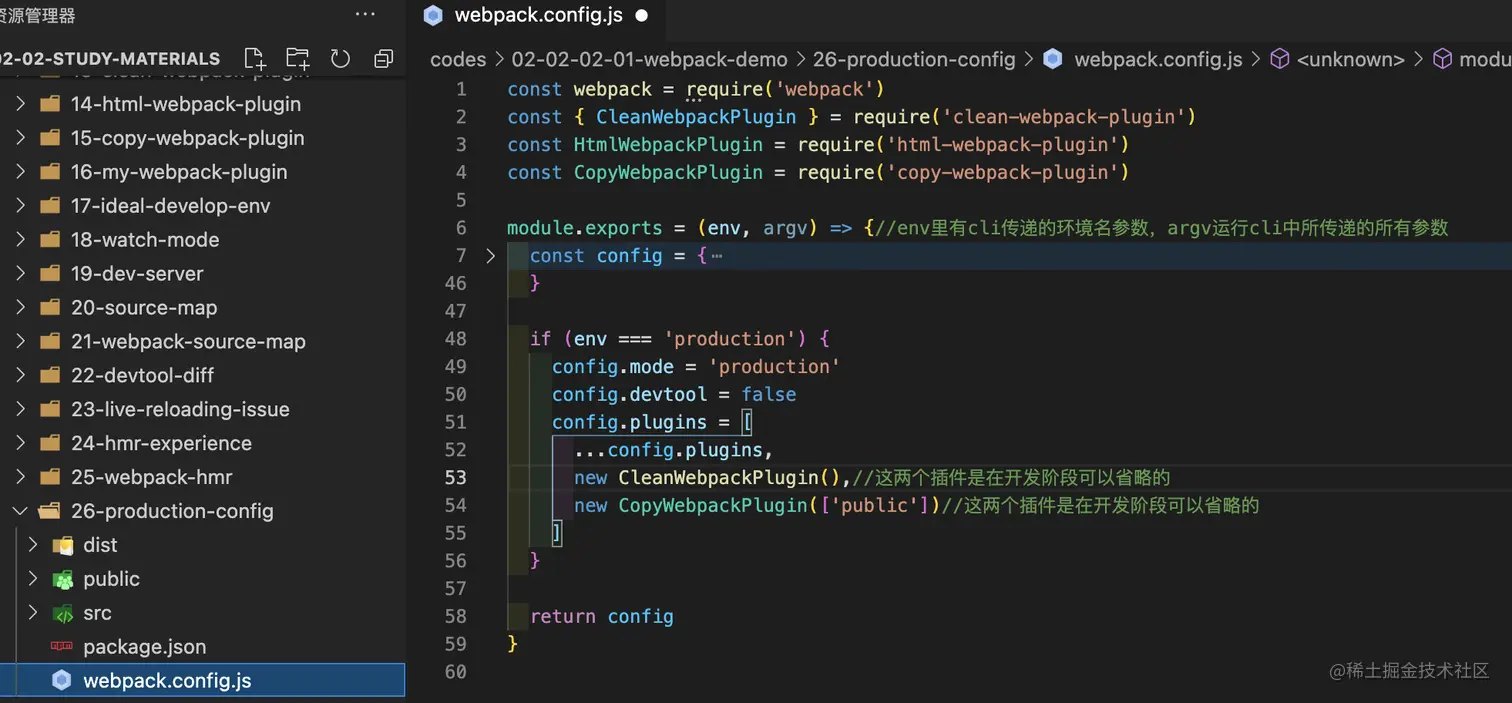The image size is (1512, 703).
Task: Click '26-production-config' breadcrumb segment
Action: (914, 59)
